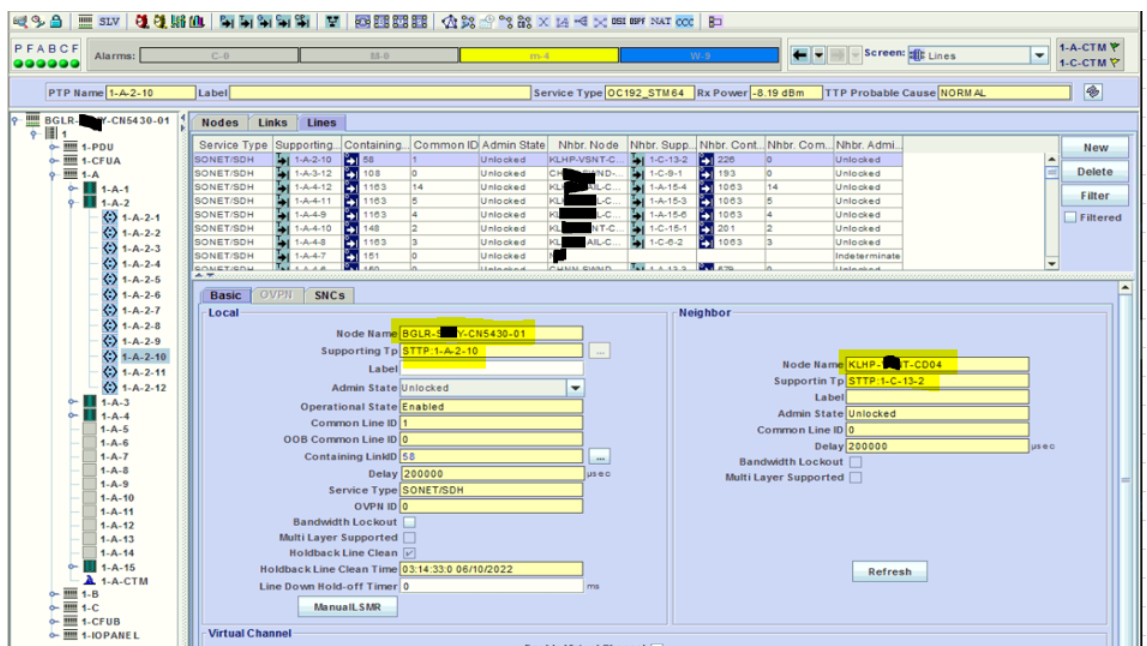This screenshot has height=646, width=1147.
Task: Click the Delete button
Action: [x=1095, y=171]
